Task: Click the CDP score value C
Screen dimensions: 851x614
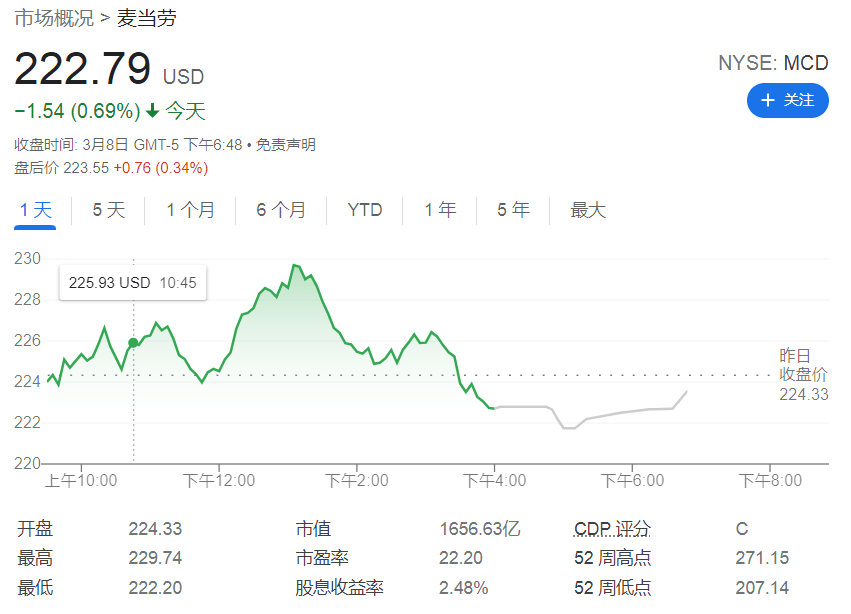Action: pyautogui.click(x=742, y=529)
